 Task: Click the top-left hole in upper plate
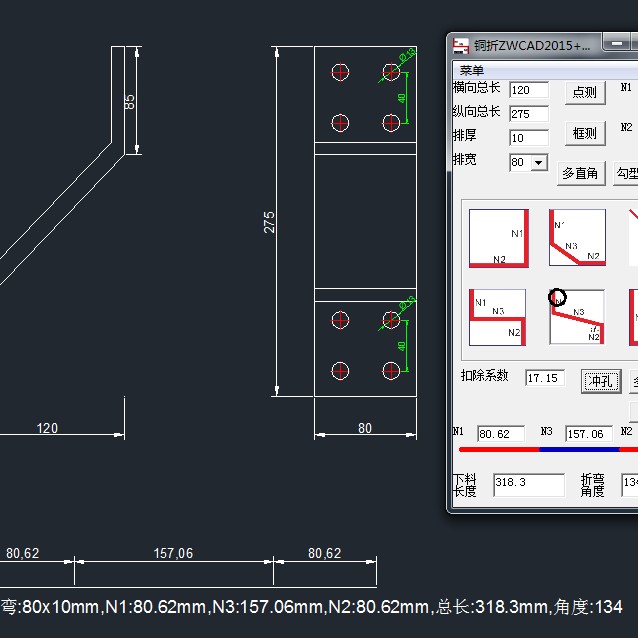point(340,72)
